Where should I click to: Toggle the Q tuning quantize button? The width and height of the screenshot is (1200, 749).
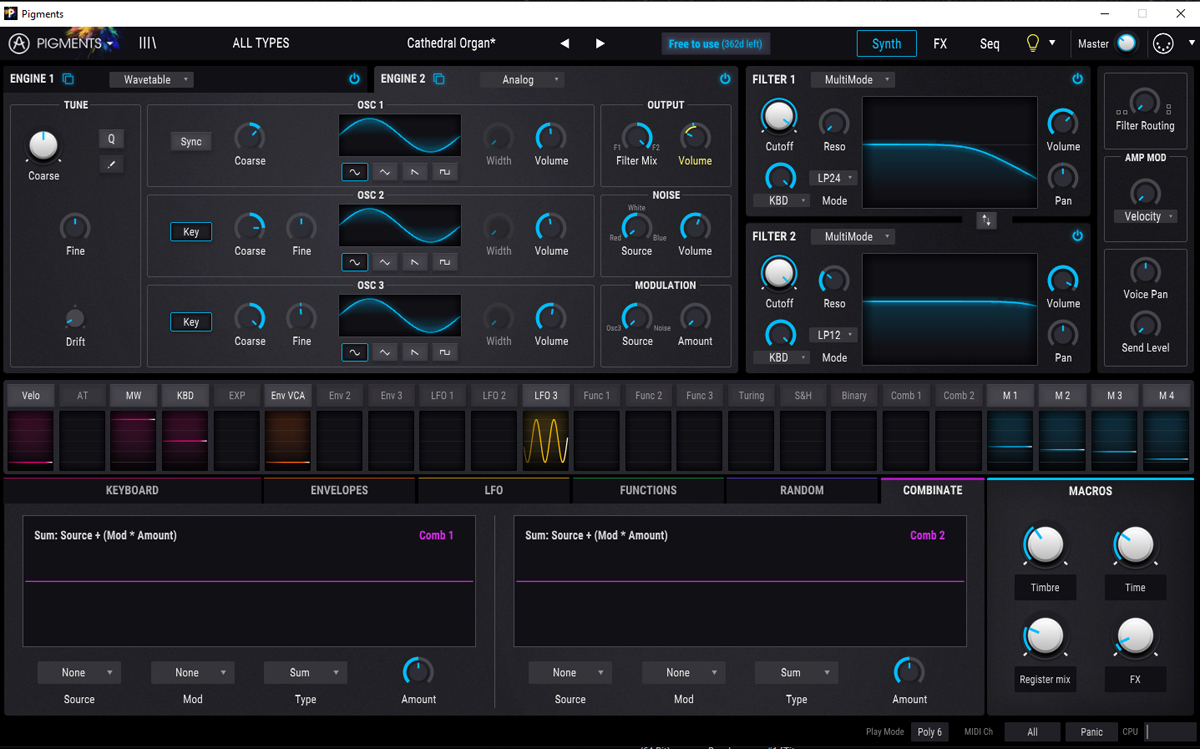111,139
